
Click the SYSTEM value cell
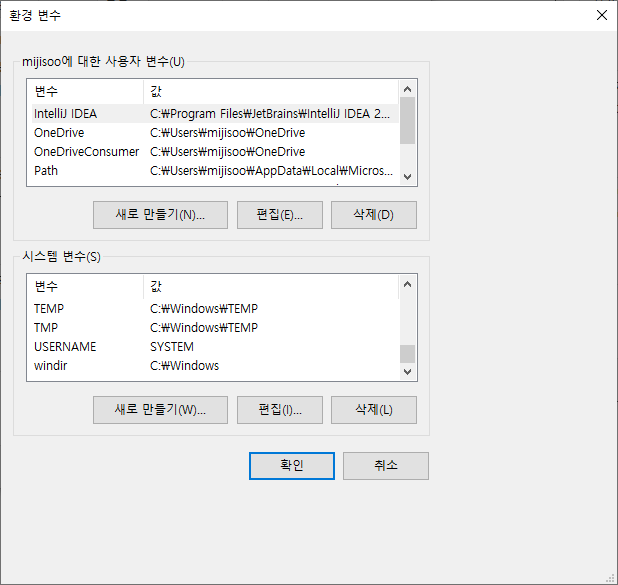[x=172, y=346]
